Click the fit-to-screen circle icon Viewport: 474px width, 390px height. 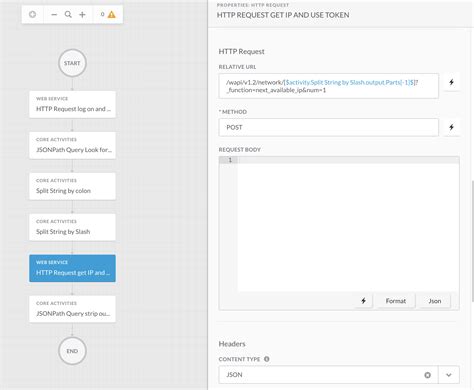pyautogui.click(x=32, y=14)
